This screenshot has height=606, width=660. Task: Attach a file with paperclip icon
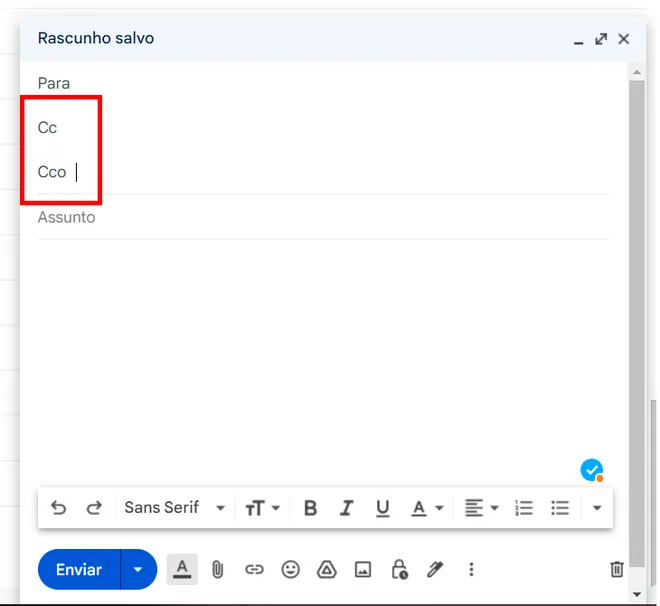(217, 569)
